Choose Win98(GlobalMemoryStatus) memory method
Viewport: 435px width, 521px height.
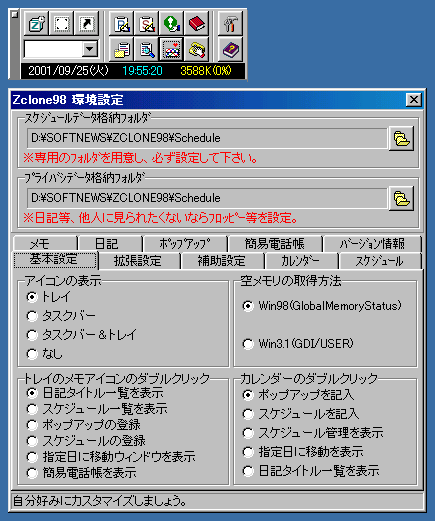coord(322,306)
